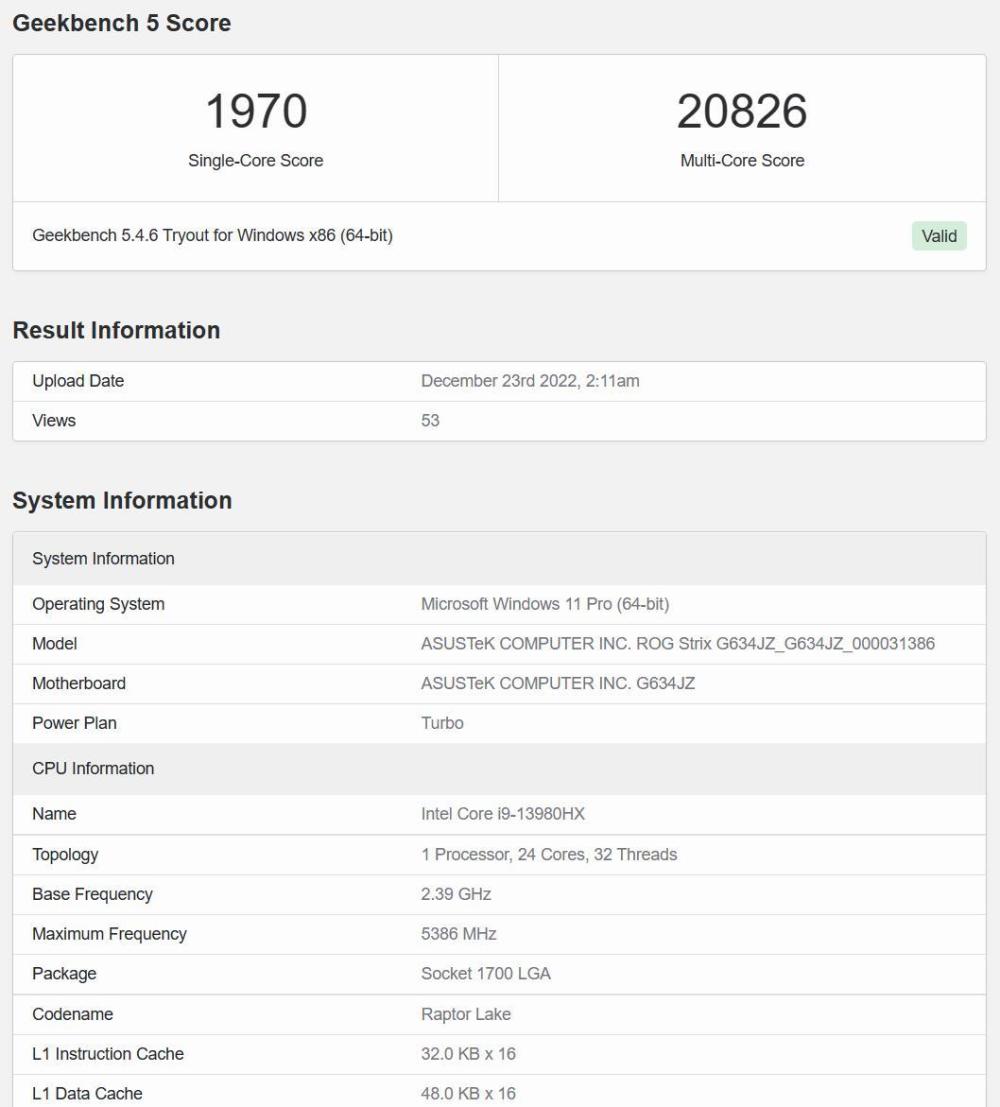Click the Geekbench 5 Score heading
Viewport: 1000px width, 1107px height.
pos(121,23)
